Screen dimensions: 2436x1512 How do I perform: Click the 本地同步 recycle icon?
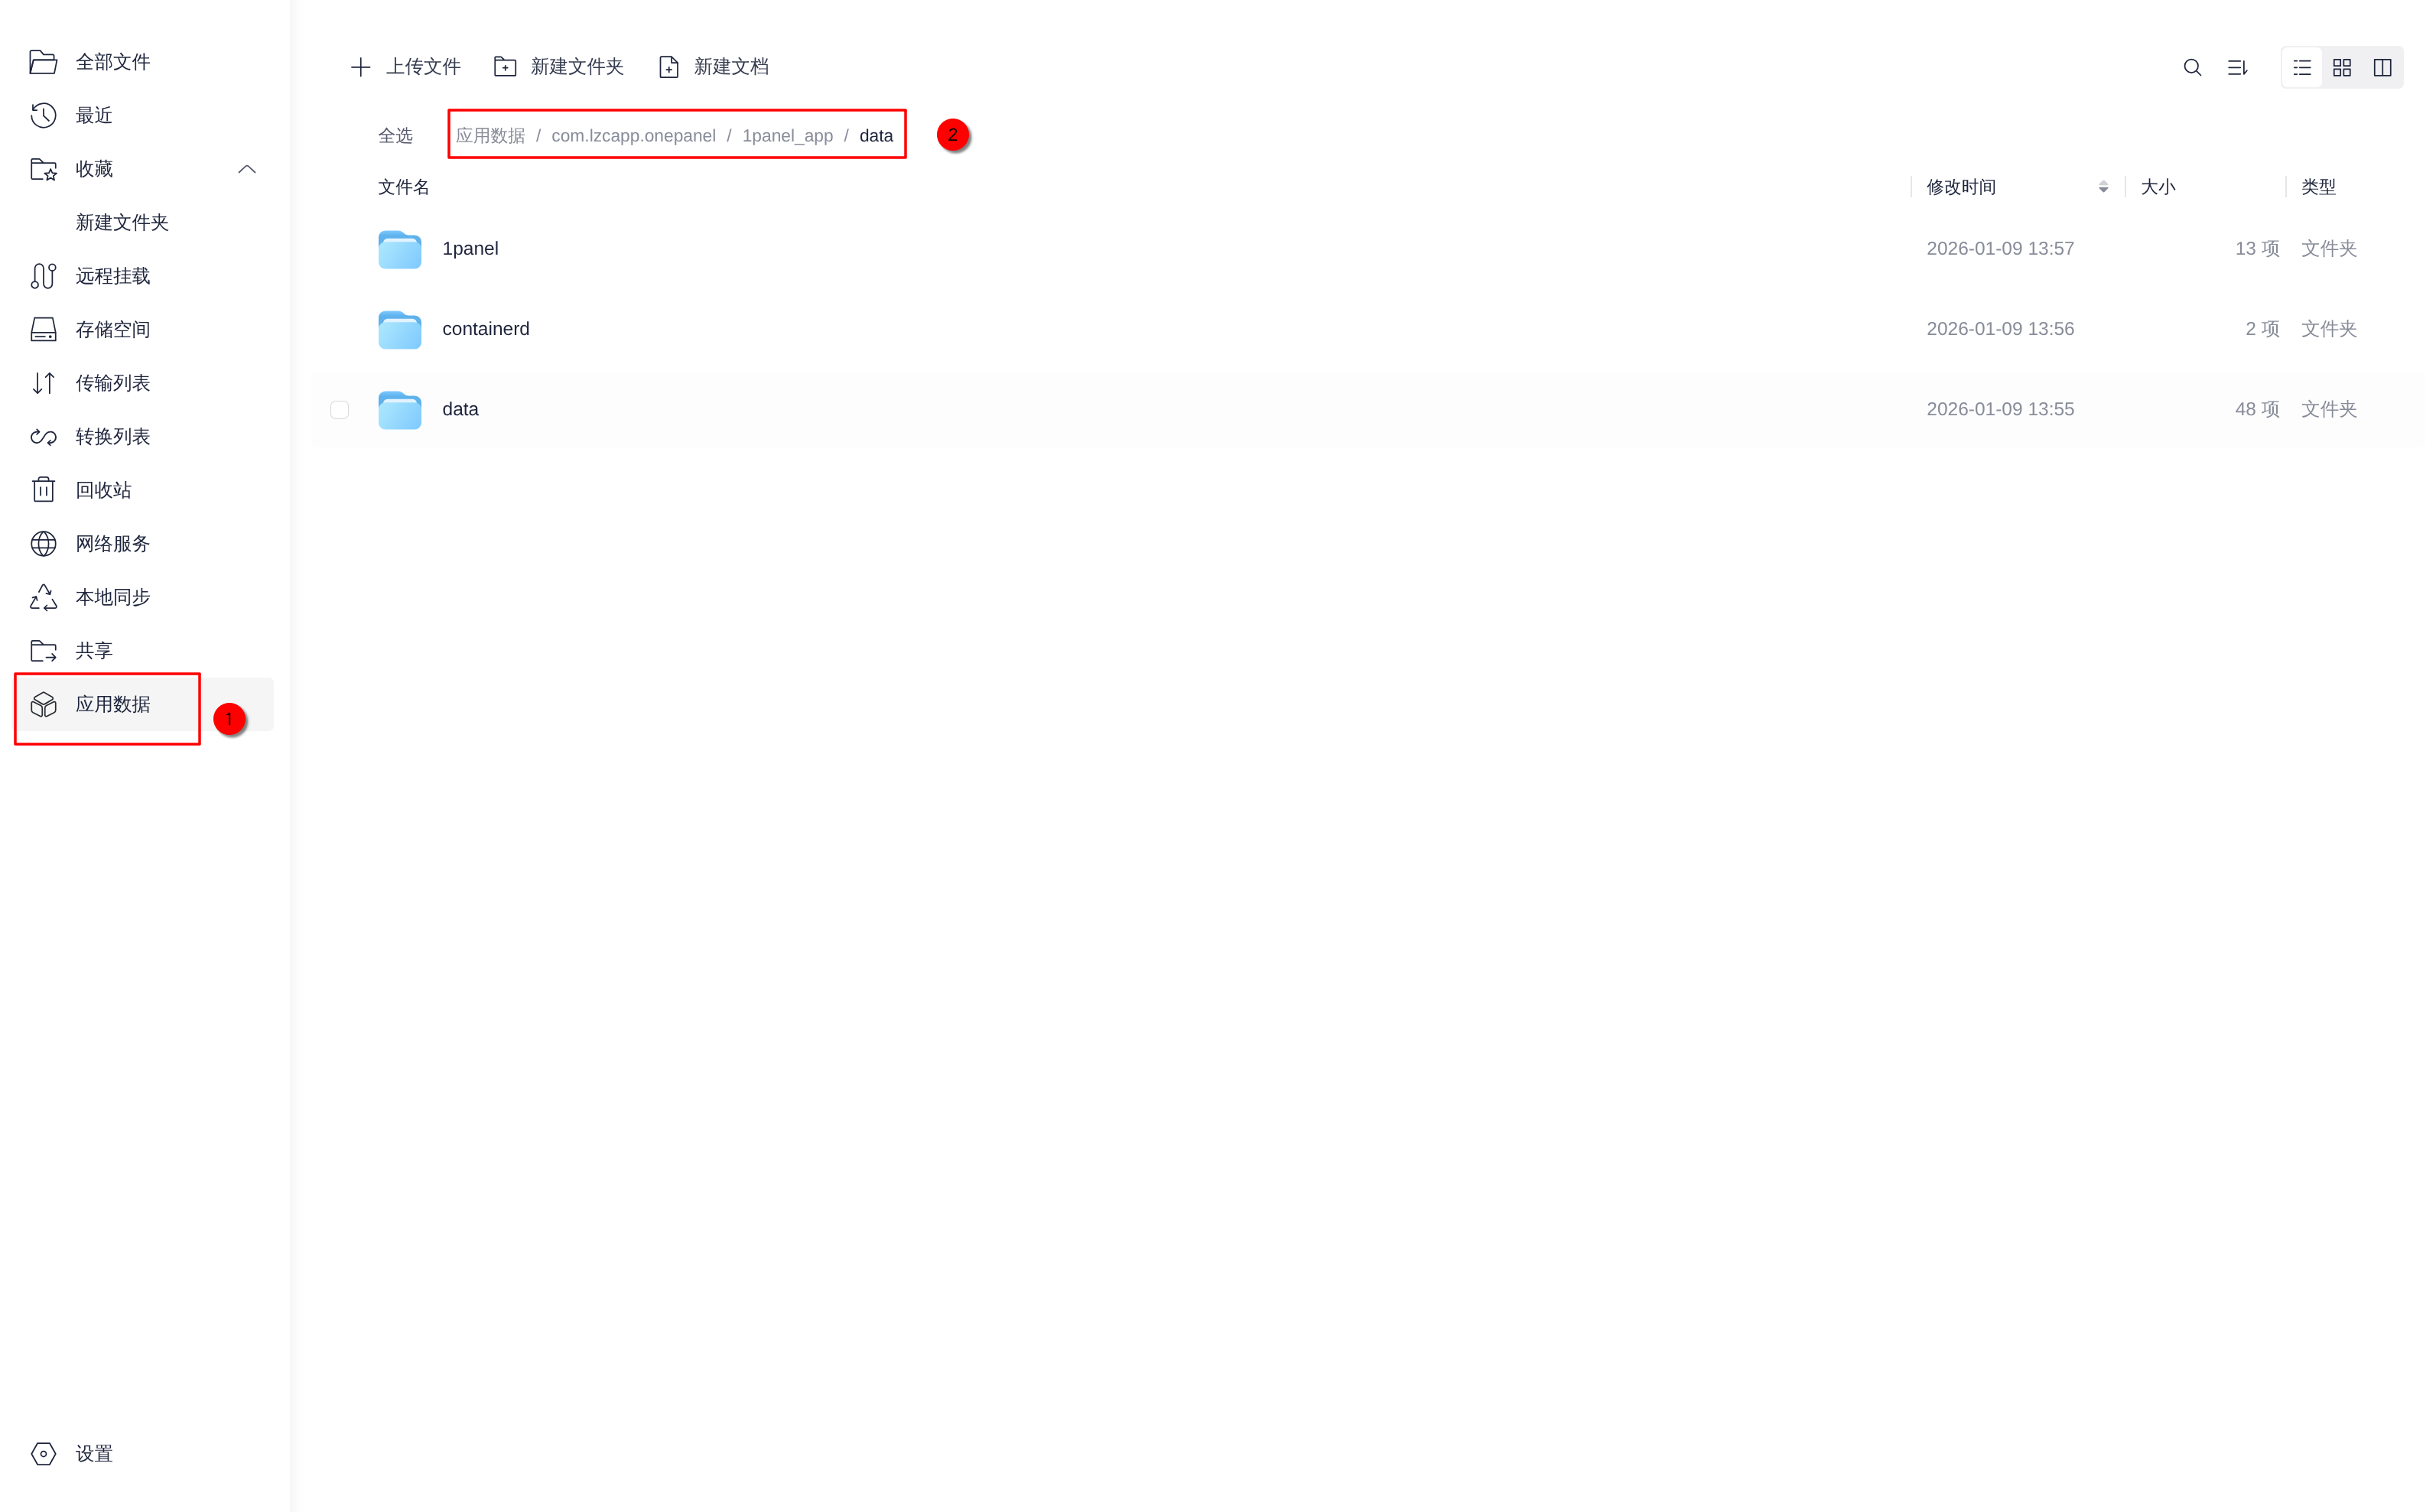coord(43,597)
